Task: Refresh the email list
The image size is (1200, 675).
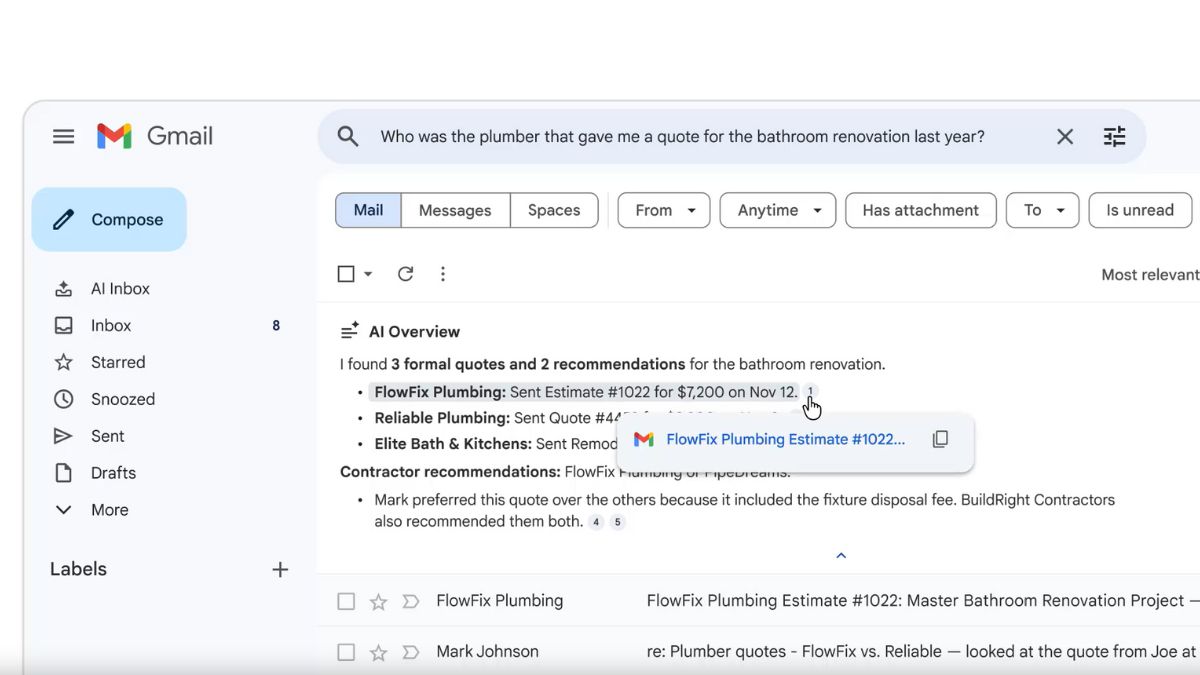Action: 405,273
